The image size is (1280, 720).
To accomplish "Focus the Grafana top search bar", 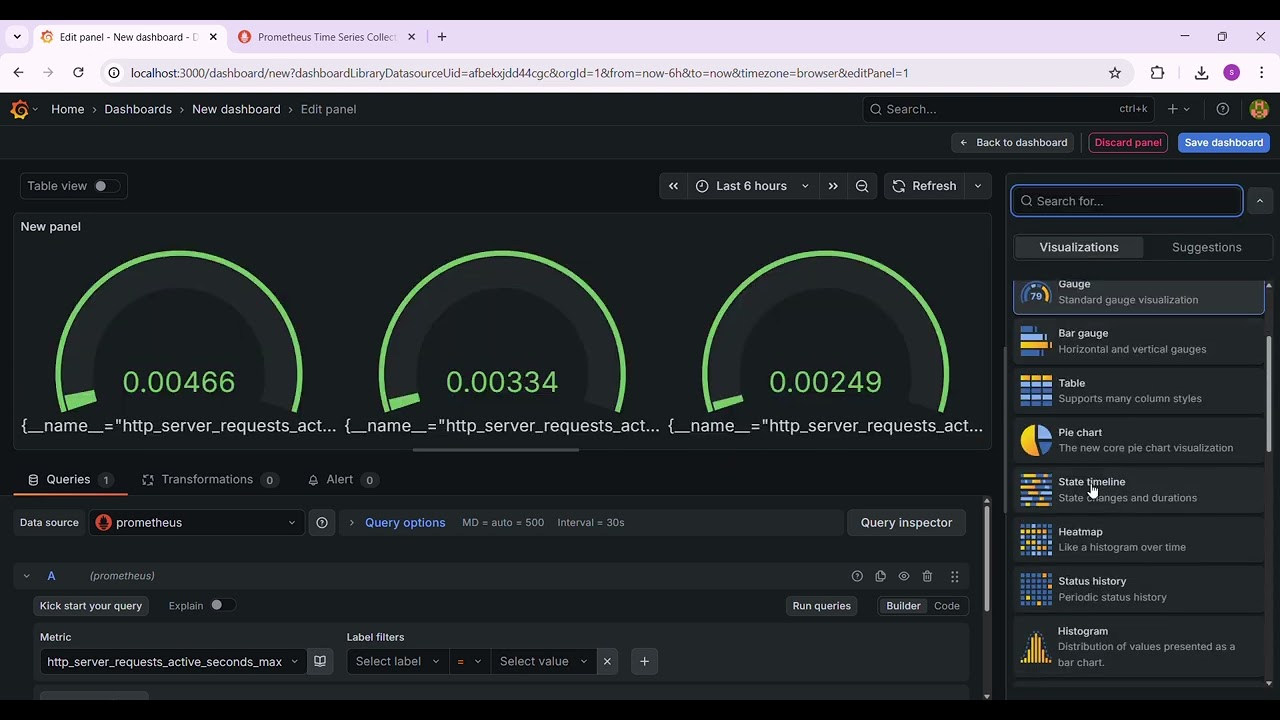I will pos(1009,109).
